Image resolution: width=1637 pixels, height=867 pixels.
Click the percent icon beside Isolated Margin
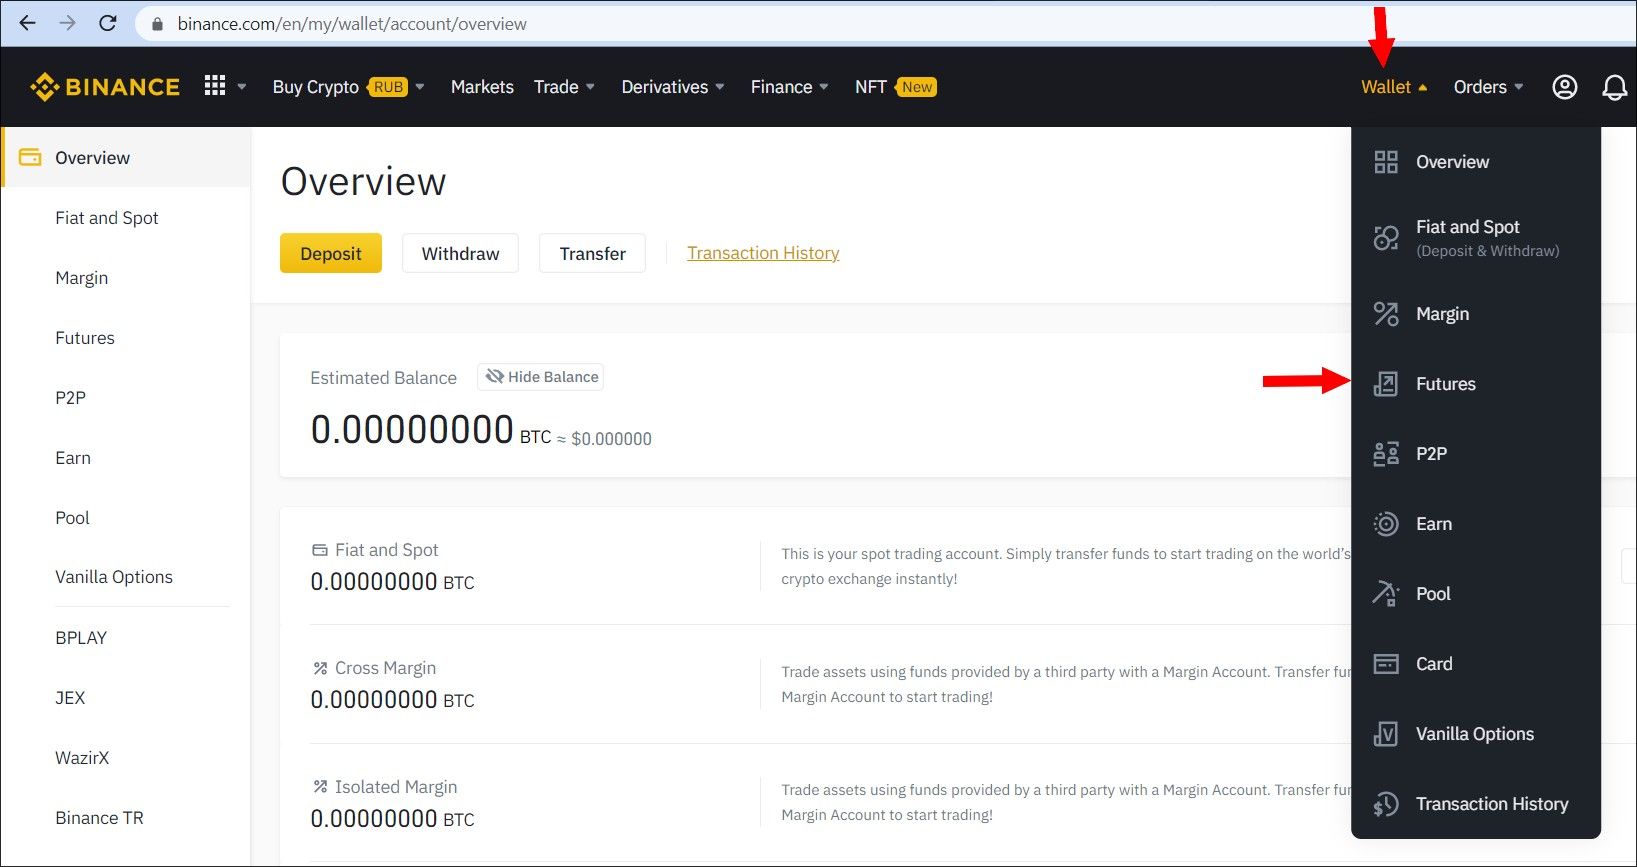pos(320,787)
